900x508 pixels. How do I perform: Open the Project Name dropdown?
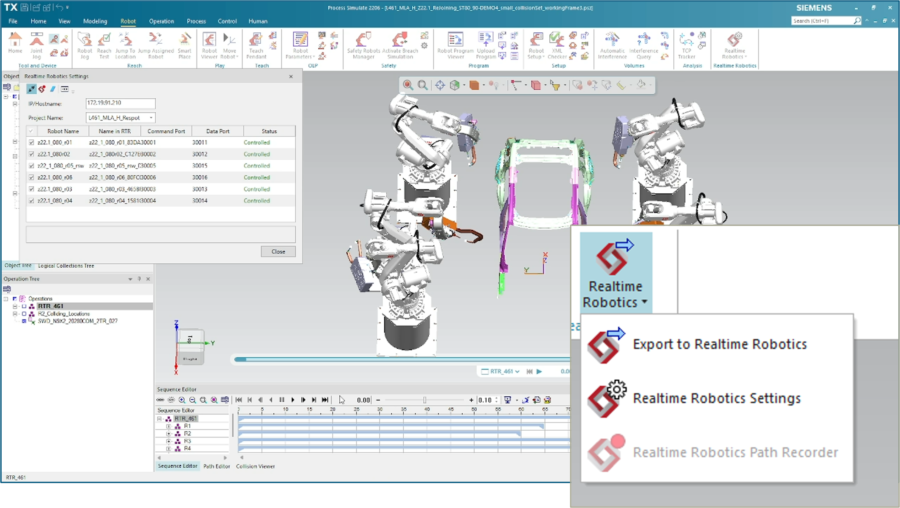[x=151, y=118]
